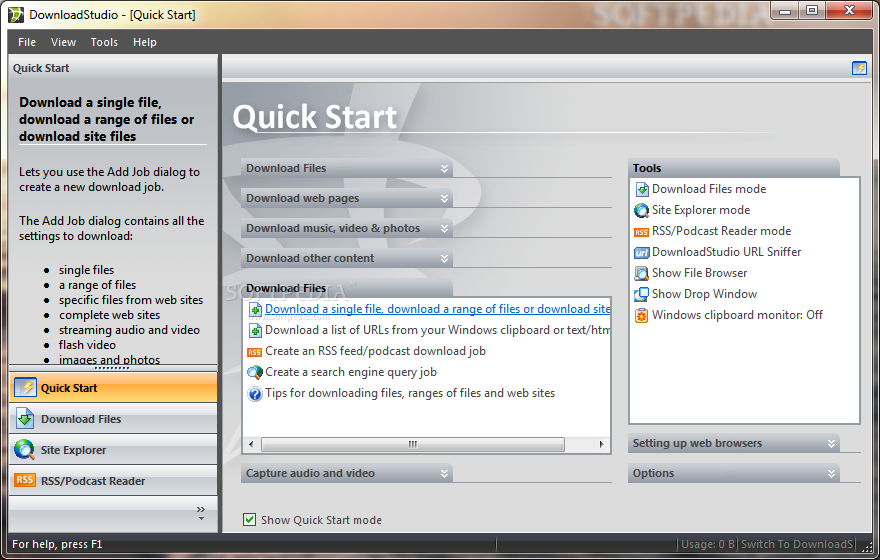Click the Site Explorer mode icon in Tools

coord(641,210)
